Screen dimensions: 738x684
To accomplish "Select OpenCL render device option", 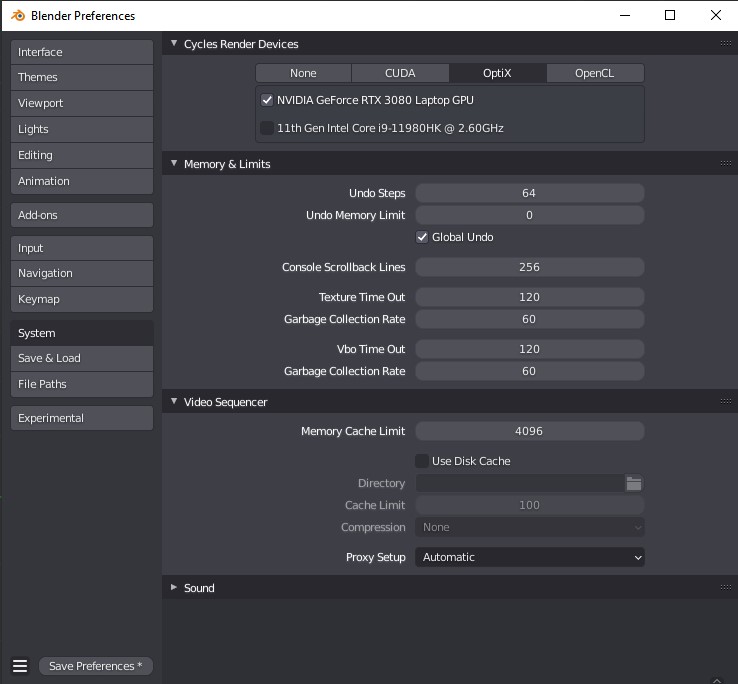I will click(x=595, y=73).
